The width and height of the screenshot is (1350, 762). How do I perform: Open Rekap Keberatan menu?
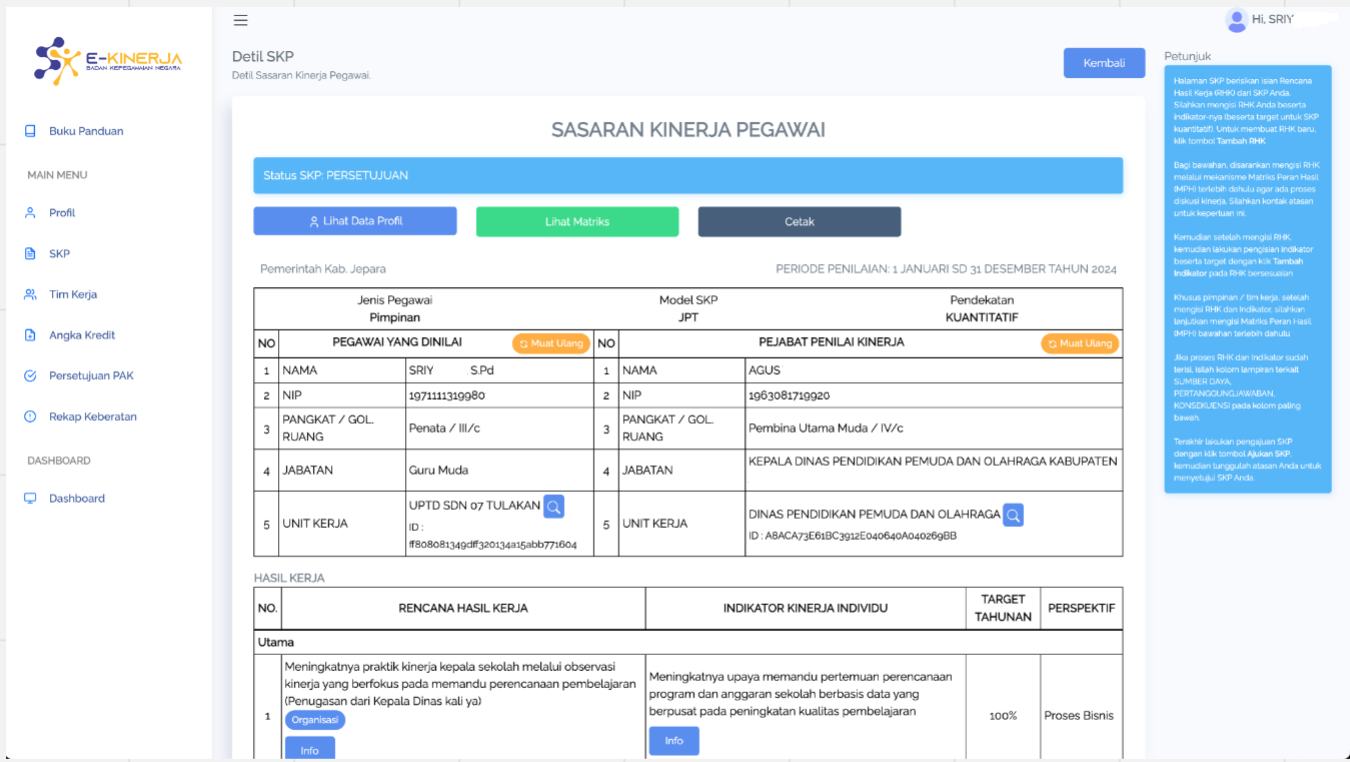pyautogui.click(x=93, y=417)
